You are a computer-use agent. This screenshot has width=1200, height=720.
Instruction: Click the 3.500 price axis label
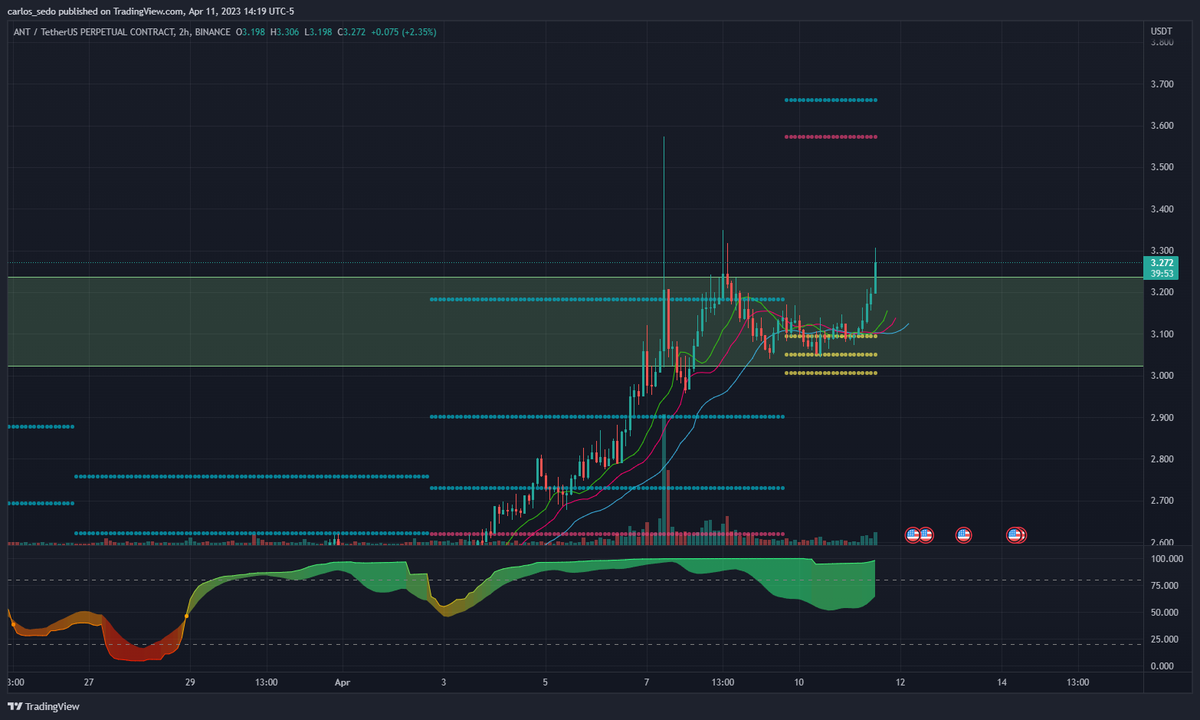click(x=1161, y=167)
